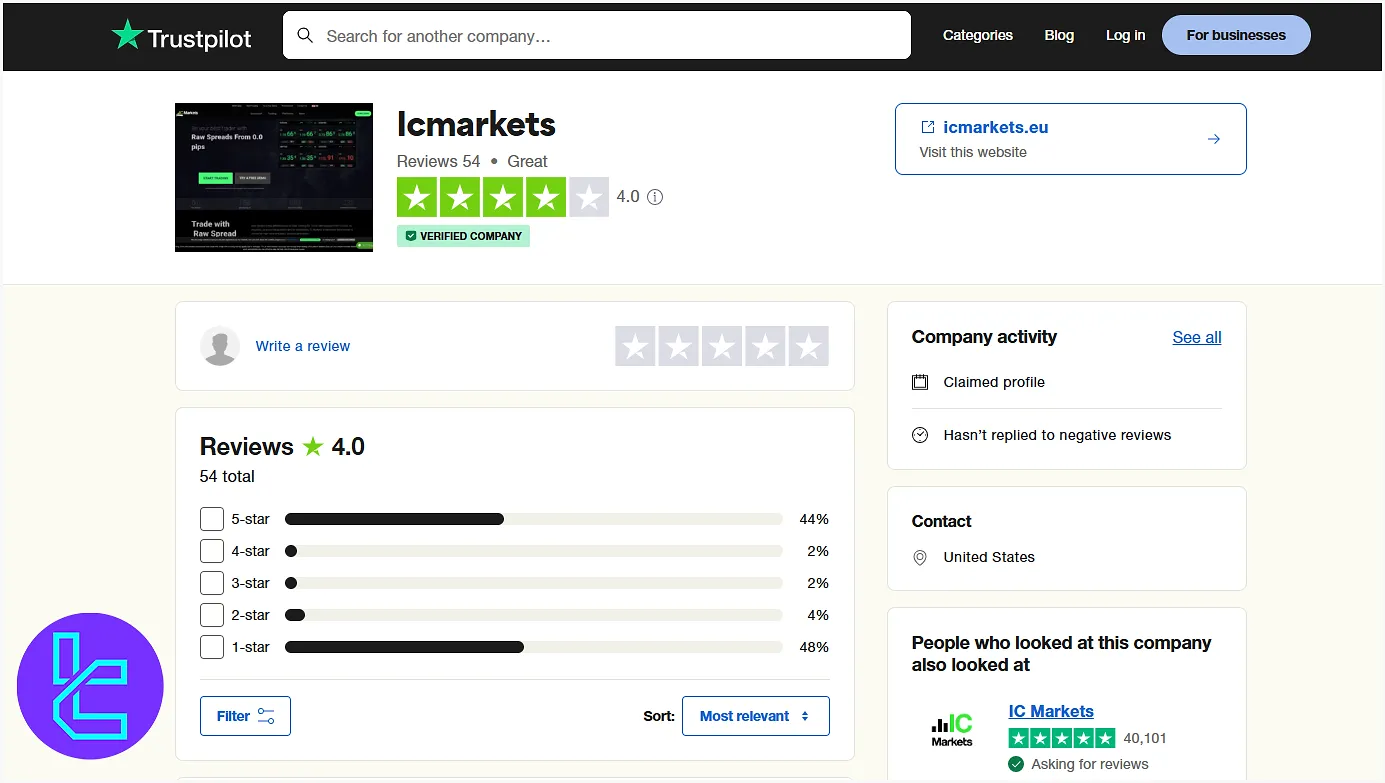
Task: Tick the 2-star filter checkbox
Action: pos(212,615)
